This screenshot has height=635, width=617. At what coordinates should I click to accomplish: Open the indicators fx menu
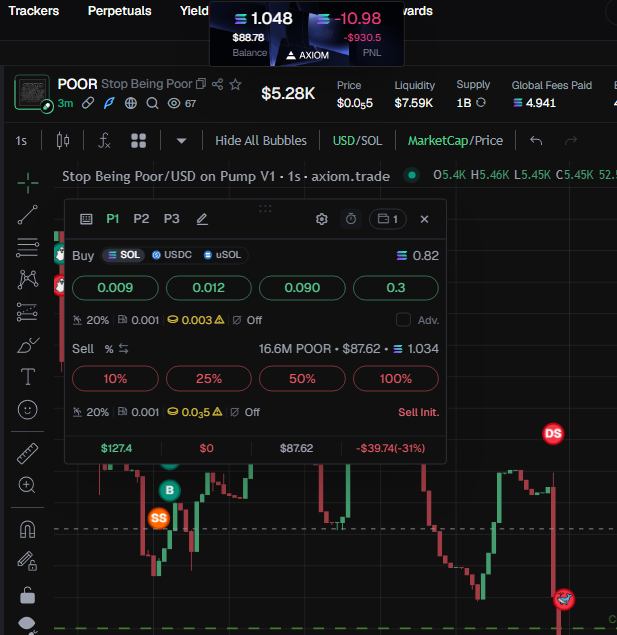[x=104, y=141]
